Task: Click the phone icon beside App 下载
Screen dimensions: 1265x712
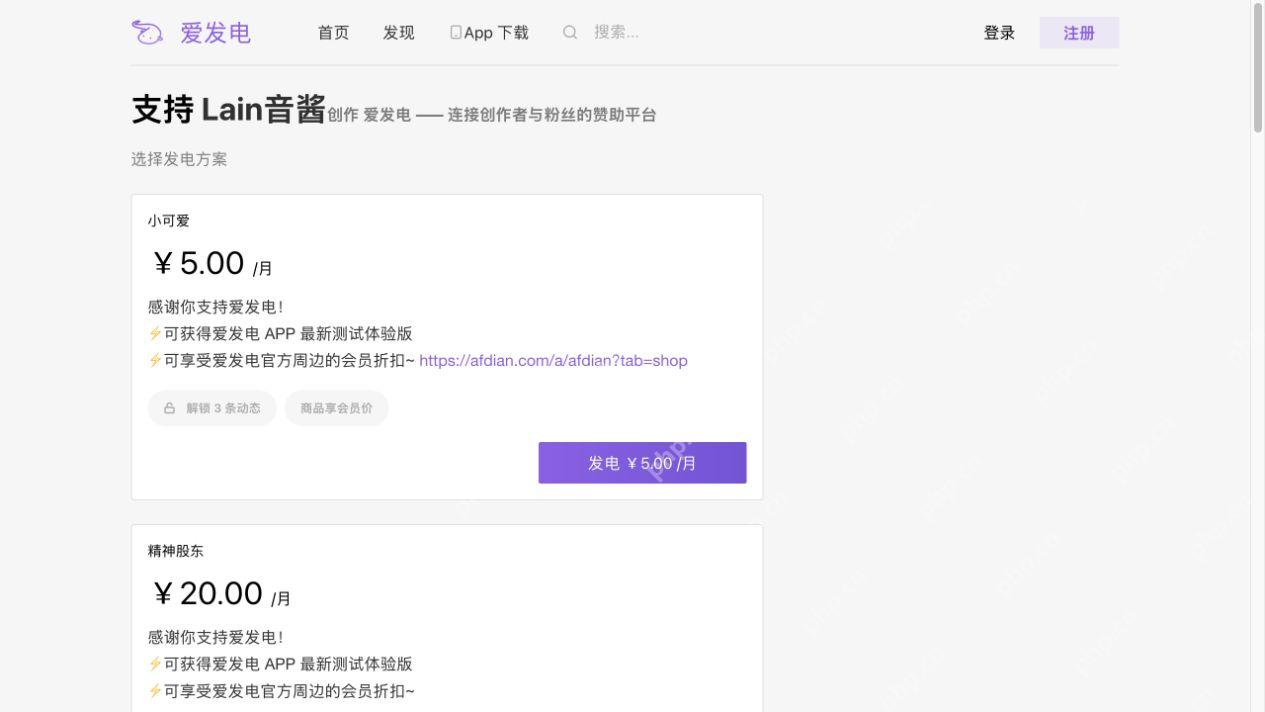Action: [x=456, y=33]
